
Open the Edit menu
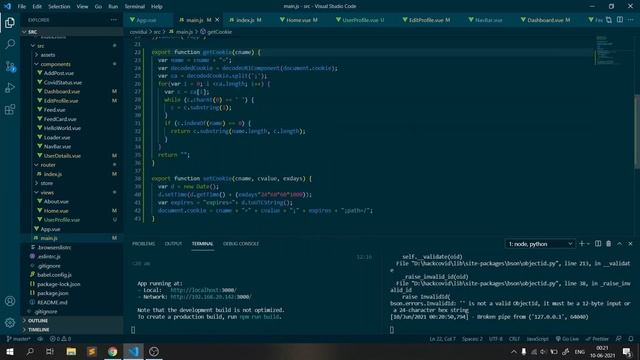pyautogui.click(x=37, y=7)
